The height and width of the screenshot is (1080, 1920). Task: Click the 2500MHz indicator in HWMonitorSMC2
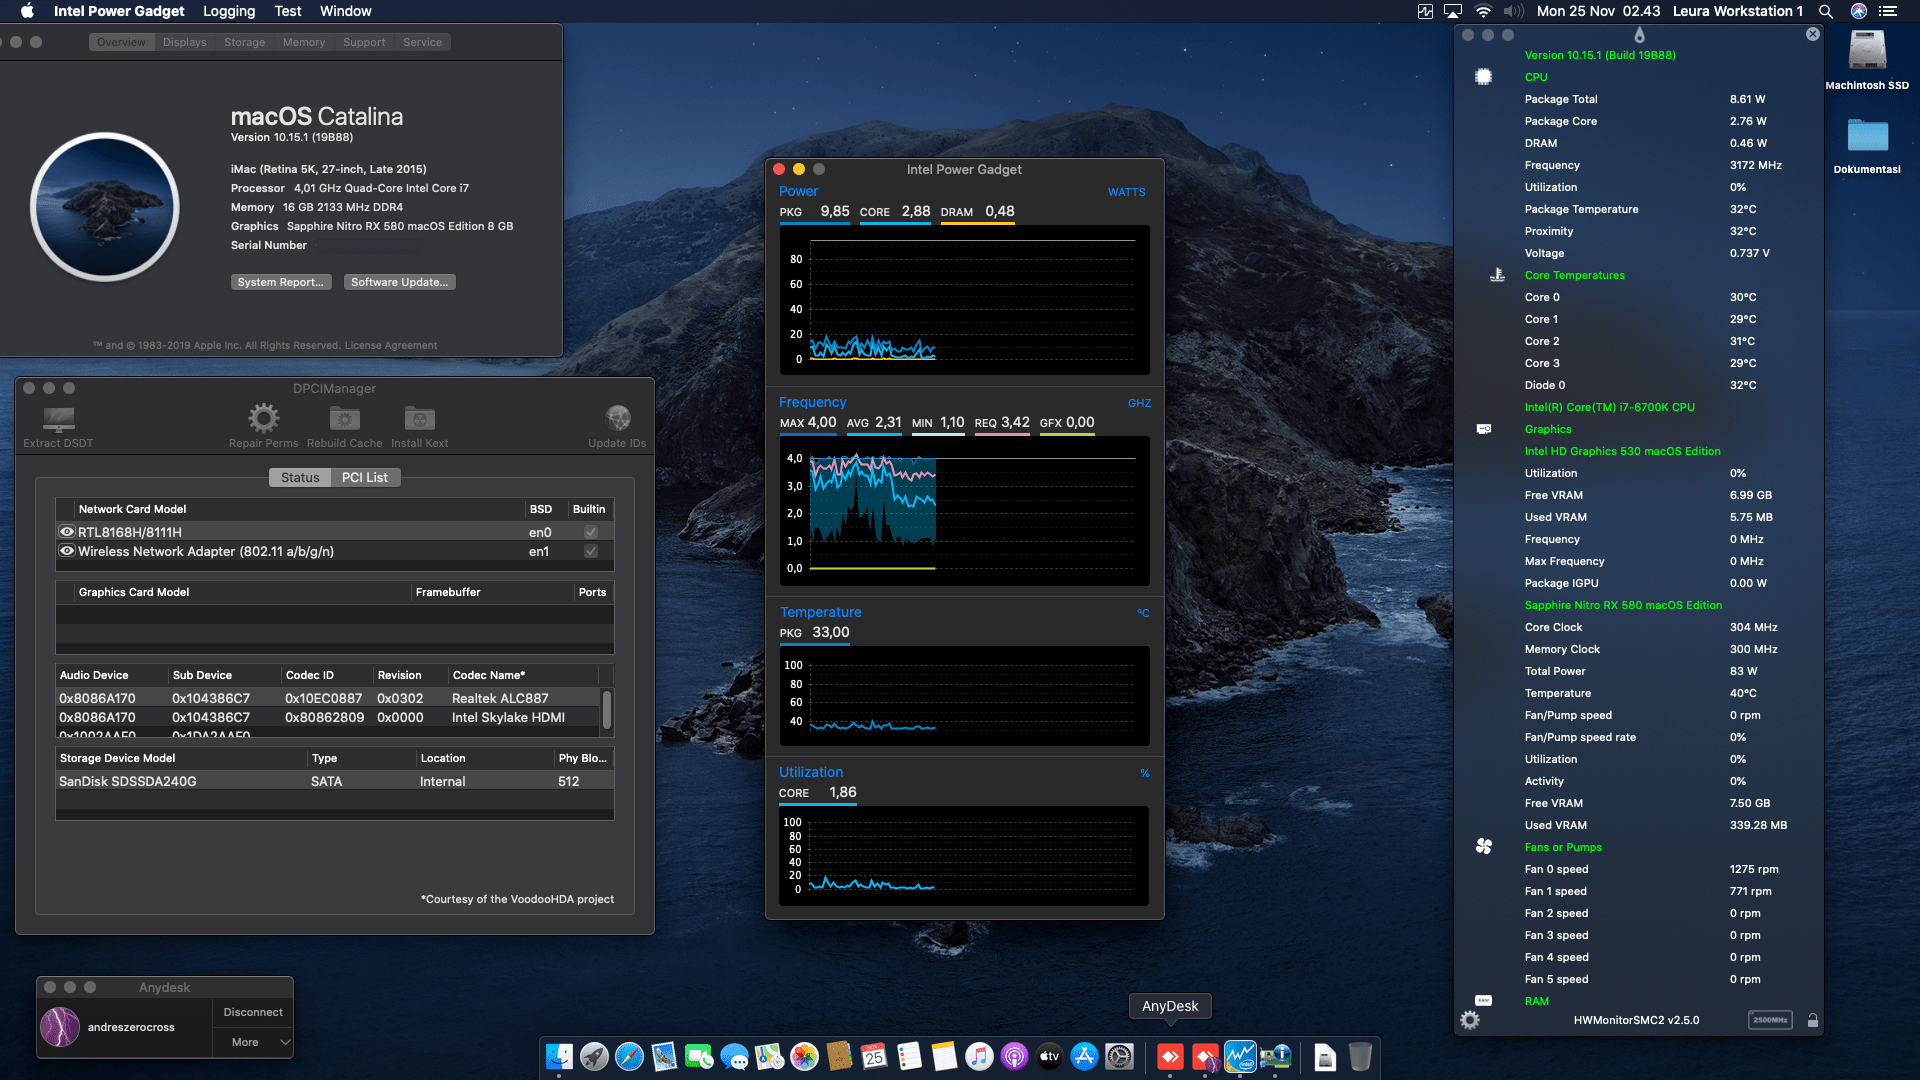click(x=1770, y=1020)
